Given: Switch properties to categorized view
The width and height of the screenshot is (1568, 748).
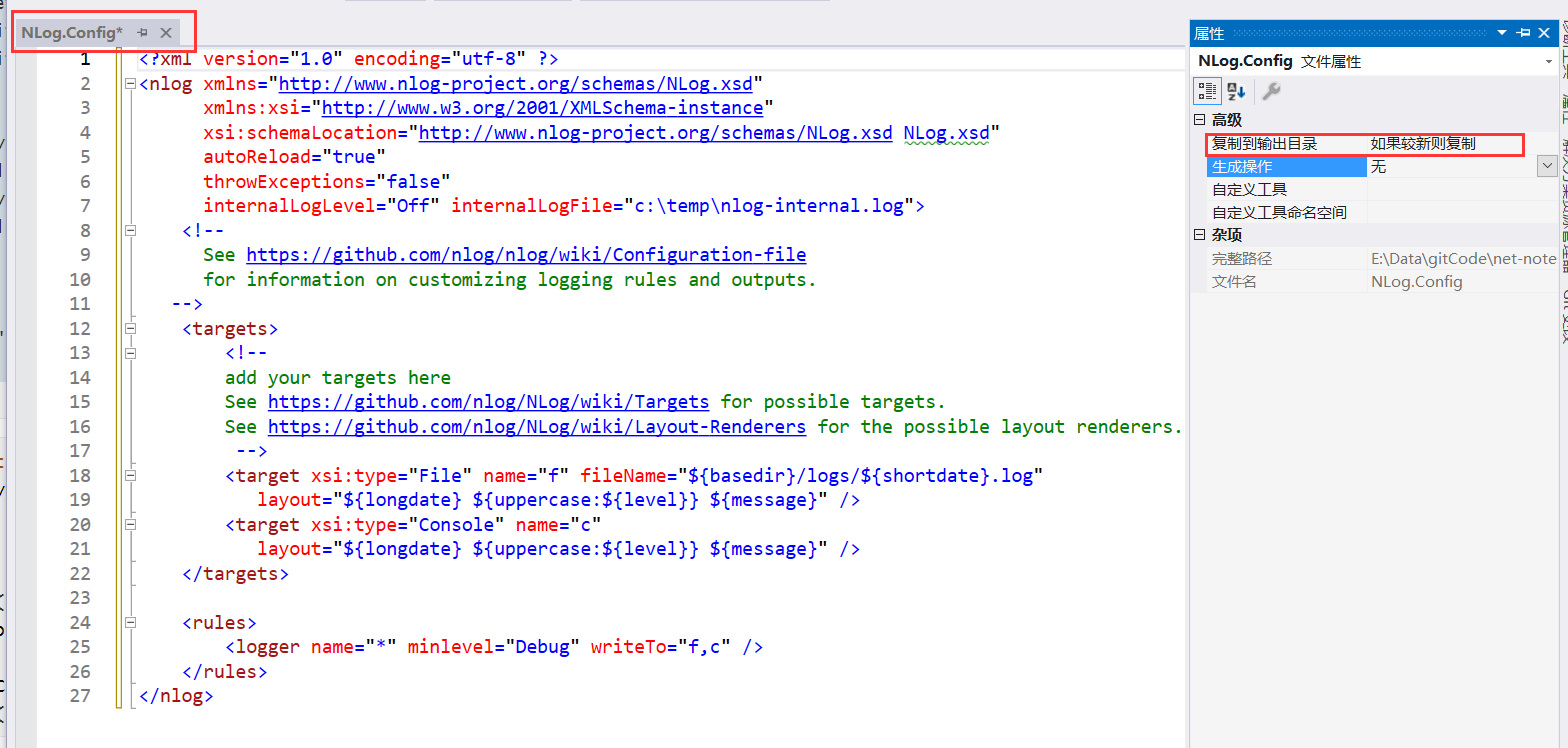Looking at the screenshot, I should (x=1207, y=91).
